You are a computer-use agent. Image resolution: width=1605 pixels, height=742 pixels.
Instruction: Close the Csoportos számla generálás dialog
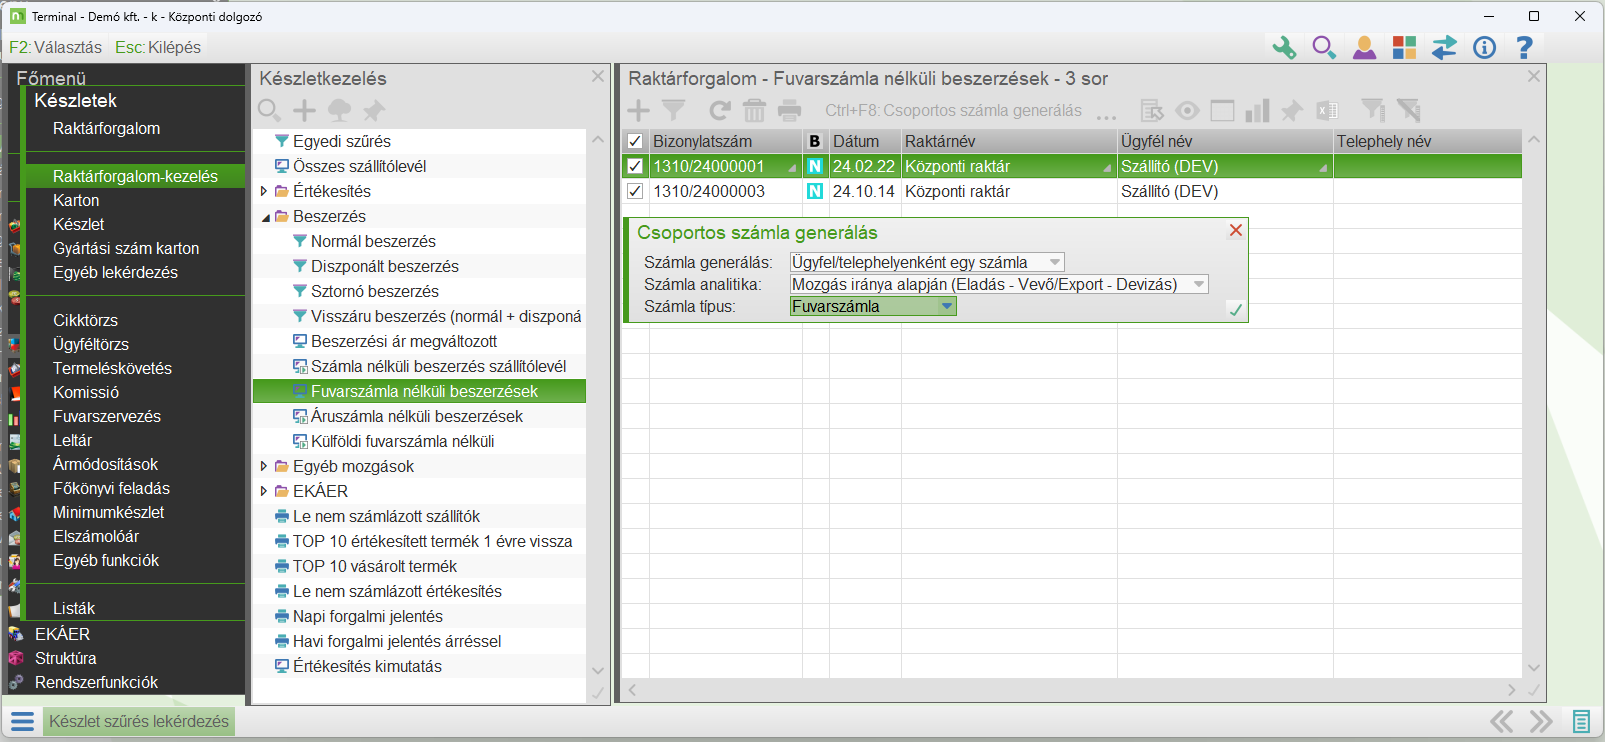pyautogui.click(x=1236, y=230)
